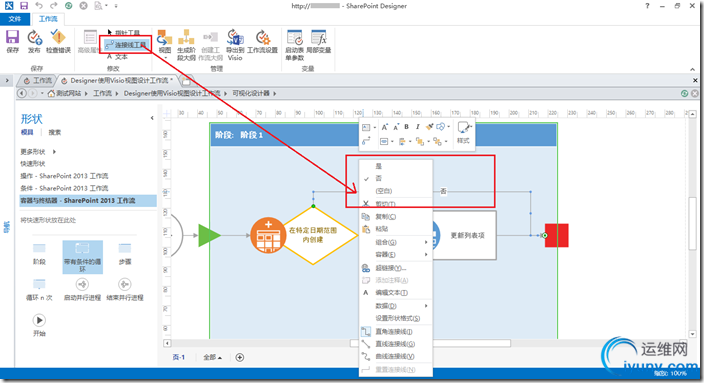
Task: Click the red stop terminator shape
Action: [x=556, y=235]
